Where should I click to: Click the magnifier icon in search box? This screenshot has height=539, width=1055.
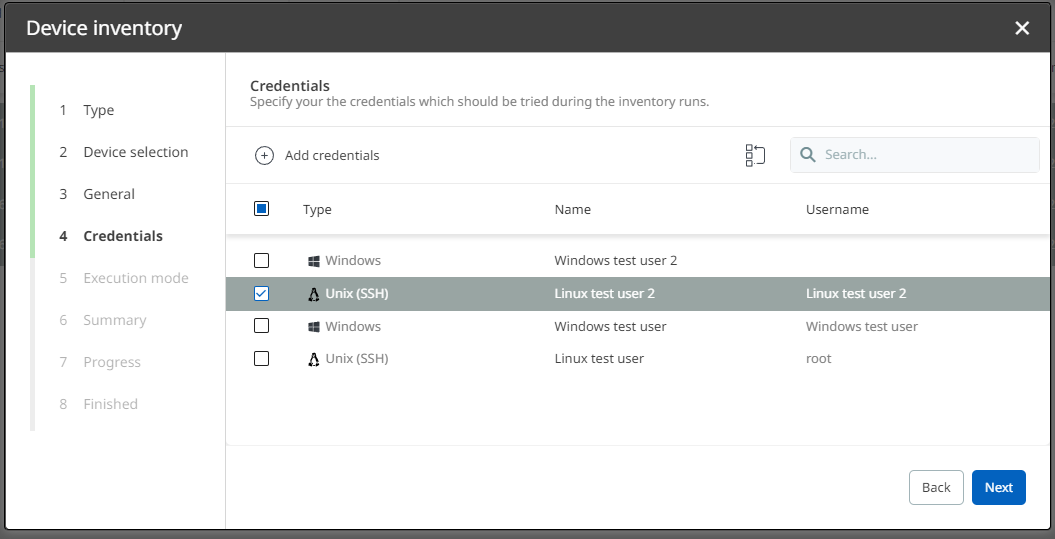coord(807,155)
